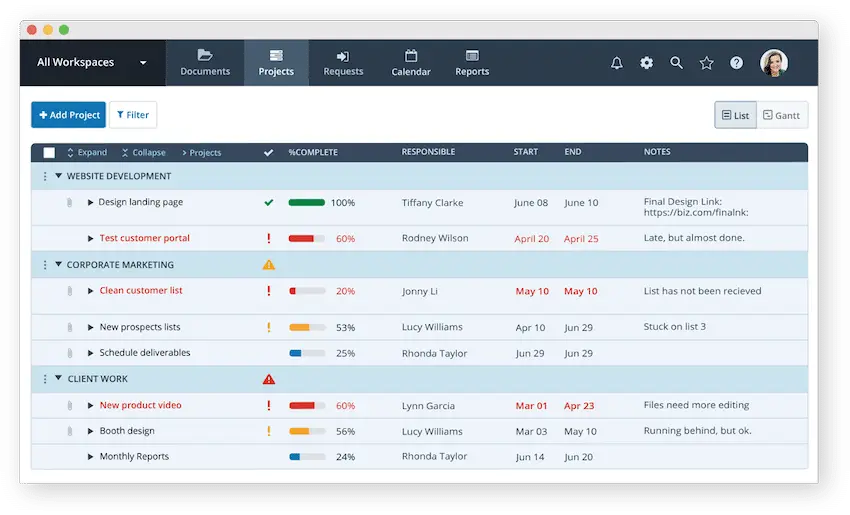Click attachment clip on New product video row
Viewport: 850px width, 515px height.
(x=69, y=405)
